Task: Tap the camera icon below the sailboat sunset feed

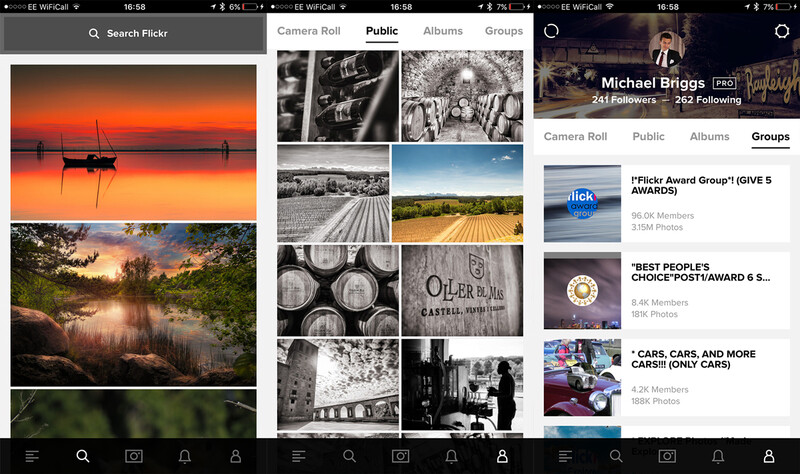Action: [134, 456]
